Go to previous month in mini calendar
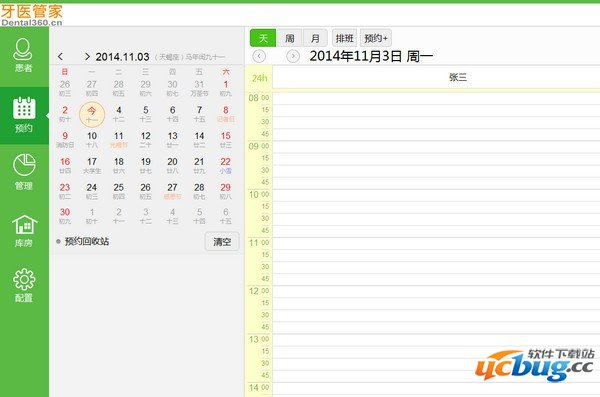Image resolution: width=600 pixels, height=397 pixels. [60, 57]
